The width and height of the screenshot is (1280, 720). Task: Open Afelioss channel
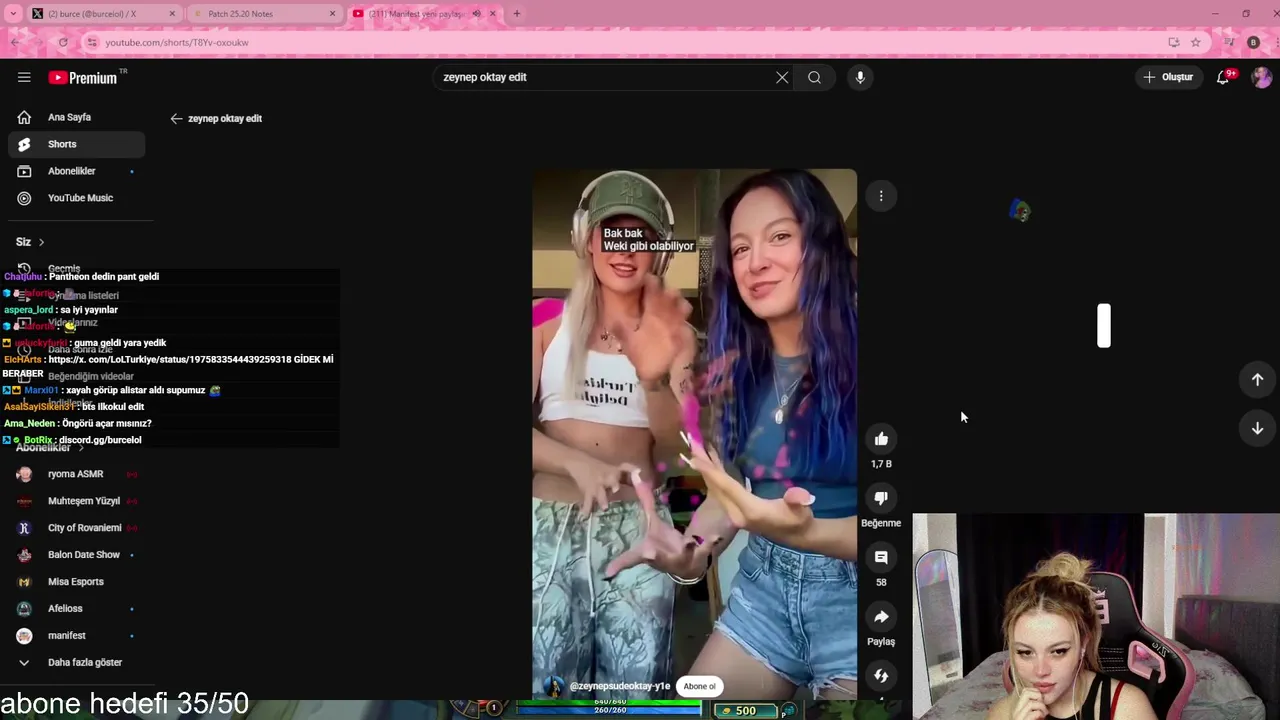tap(76, 609)
